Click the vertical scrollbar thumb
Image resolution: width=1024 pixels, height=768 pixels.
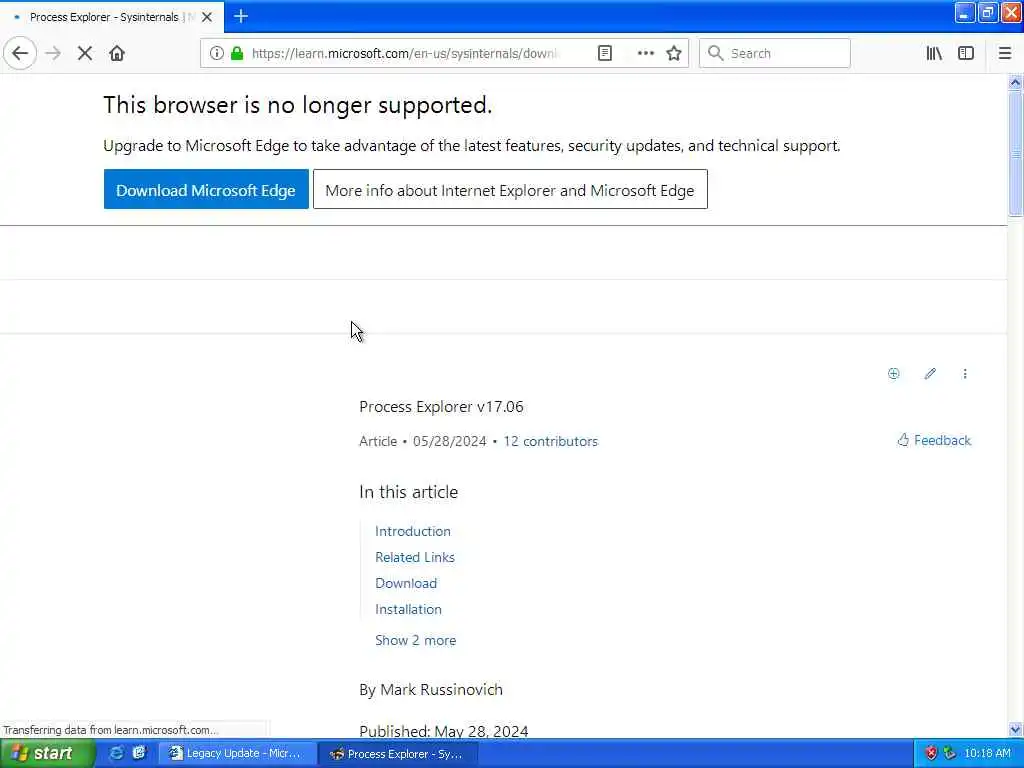[x=1015, y=153]
